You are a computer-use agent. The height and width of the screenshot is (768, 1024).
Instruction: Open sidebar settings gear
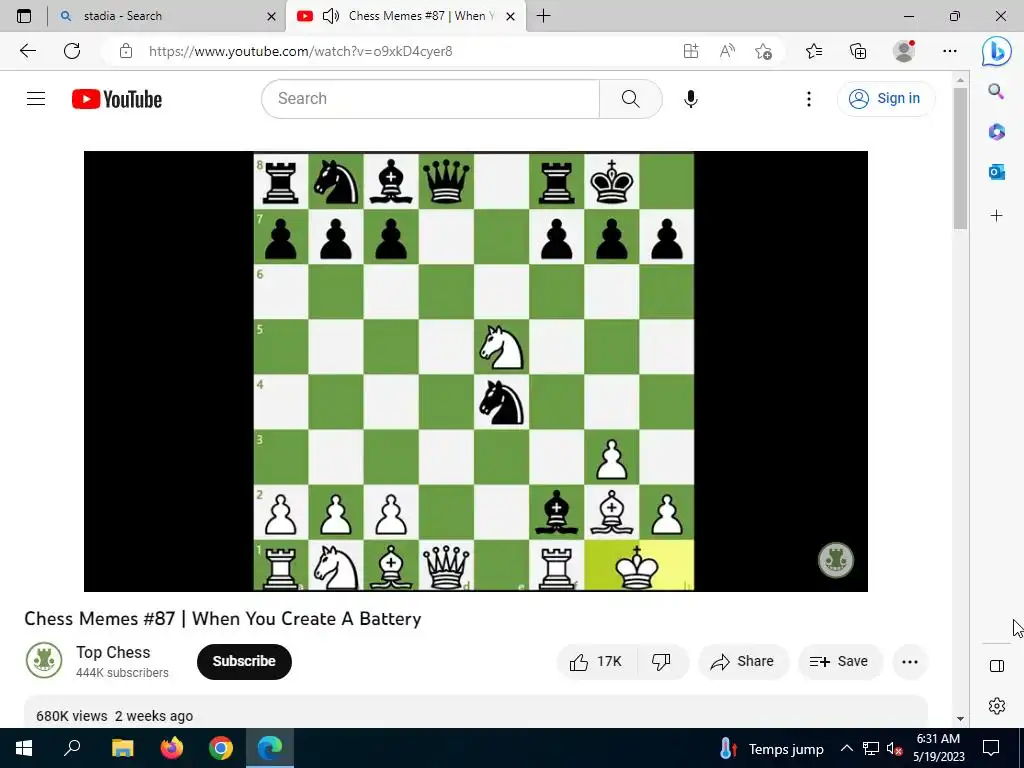point(997,706)
